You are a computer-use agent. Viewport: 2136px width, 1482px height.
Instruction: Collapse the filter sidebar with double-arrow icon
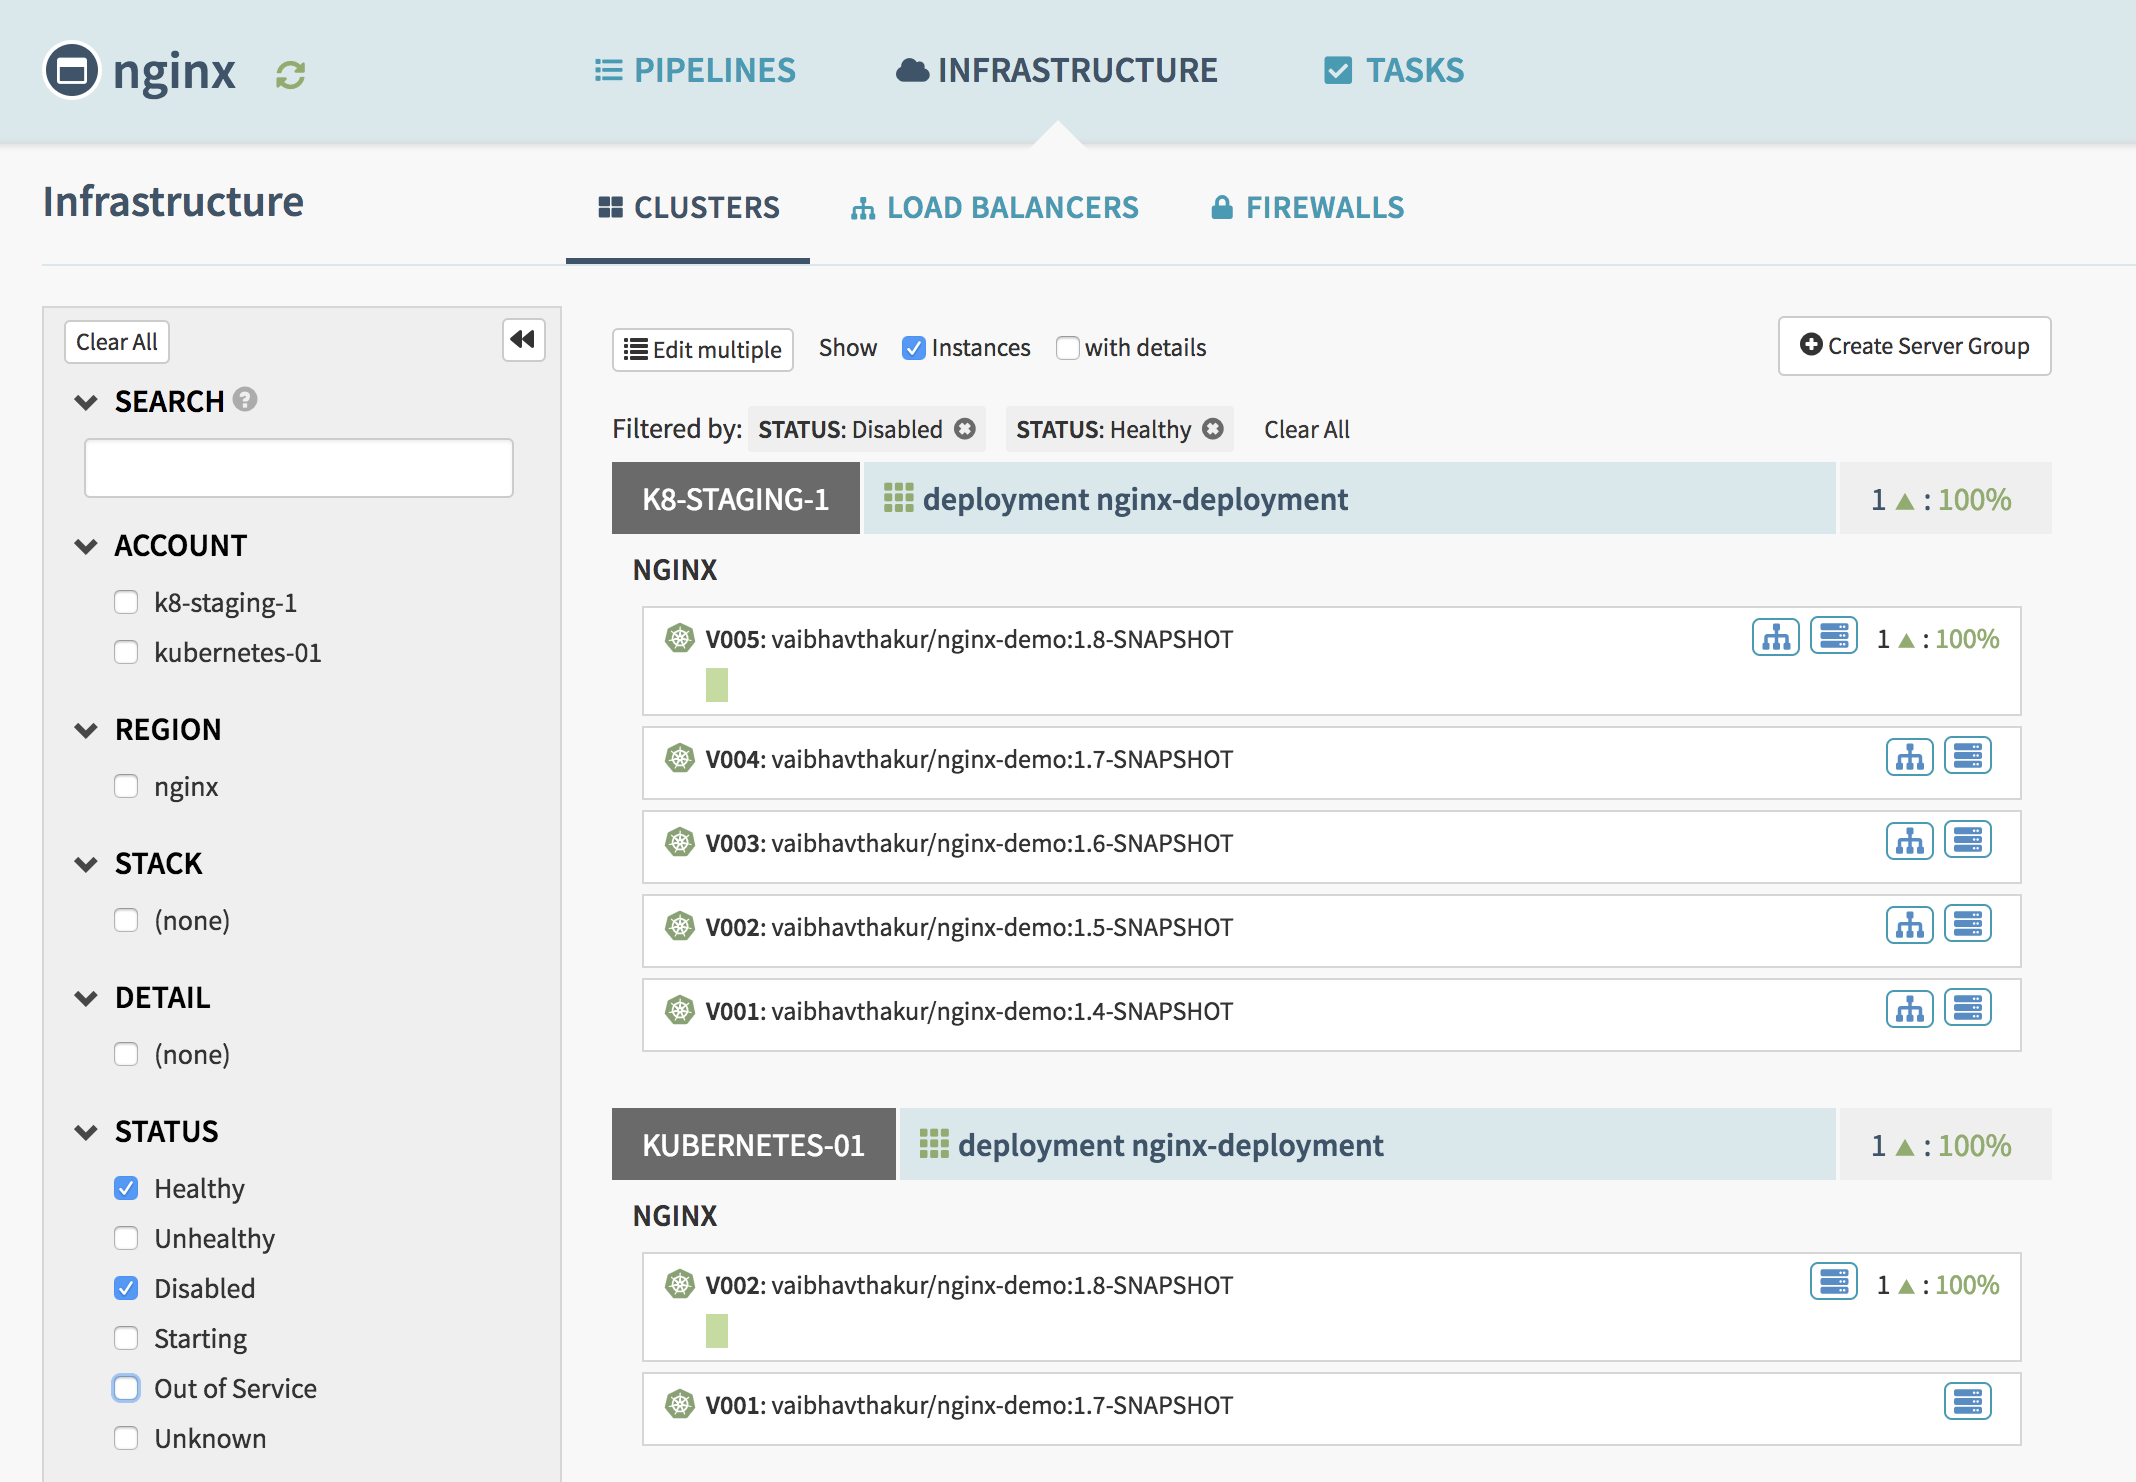tap(523, 340)
